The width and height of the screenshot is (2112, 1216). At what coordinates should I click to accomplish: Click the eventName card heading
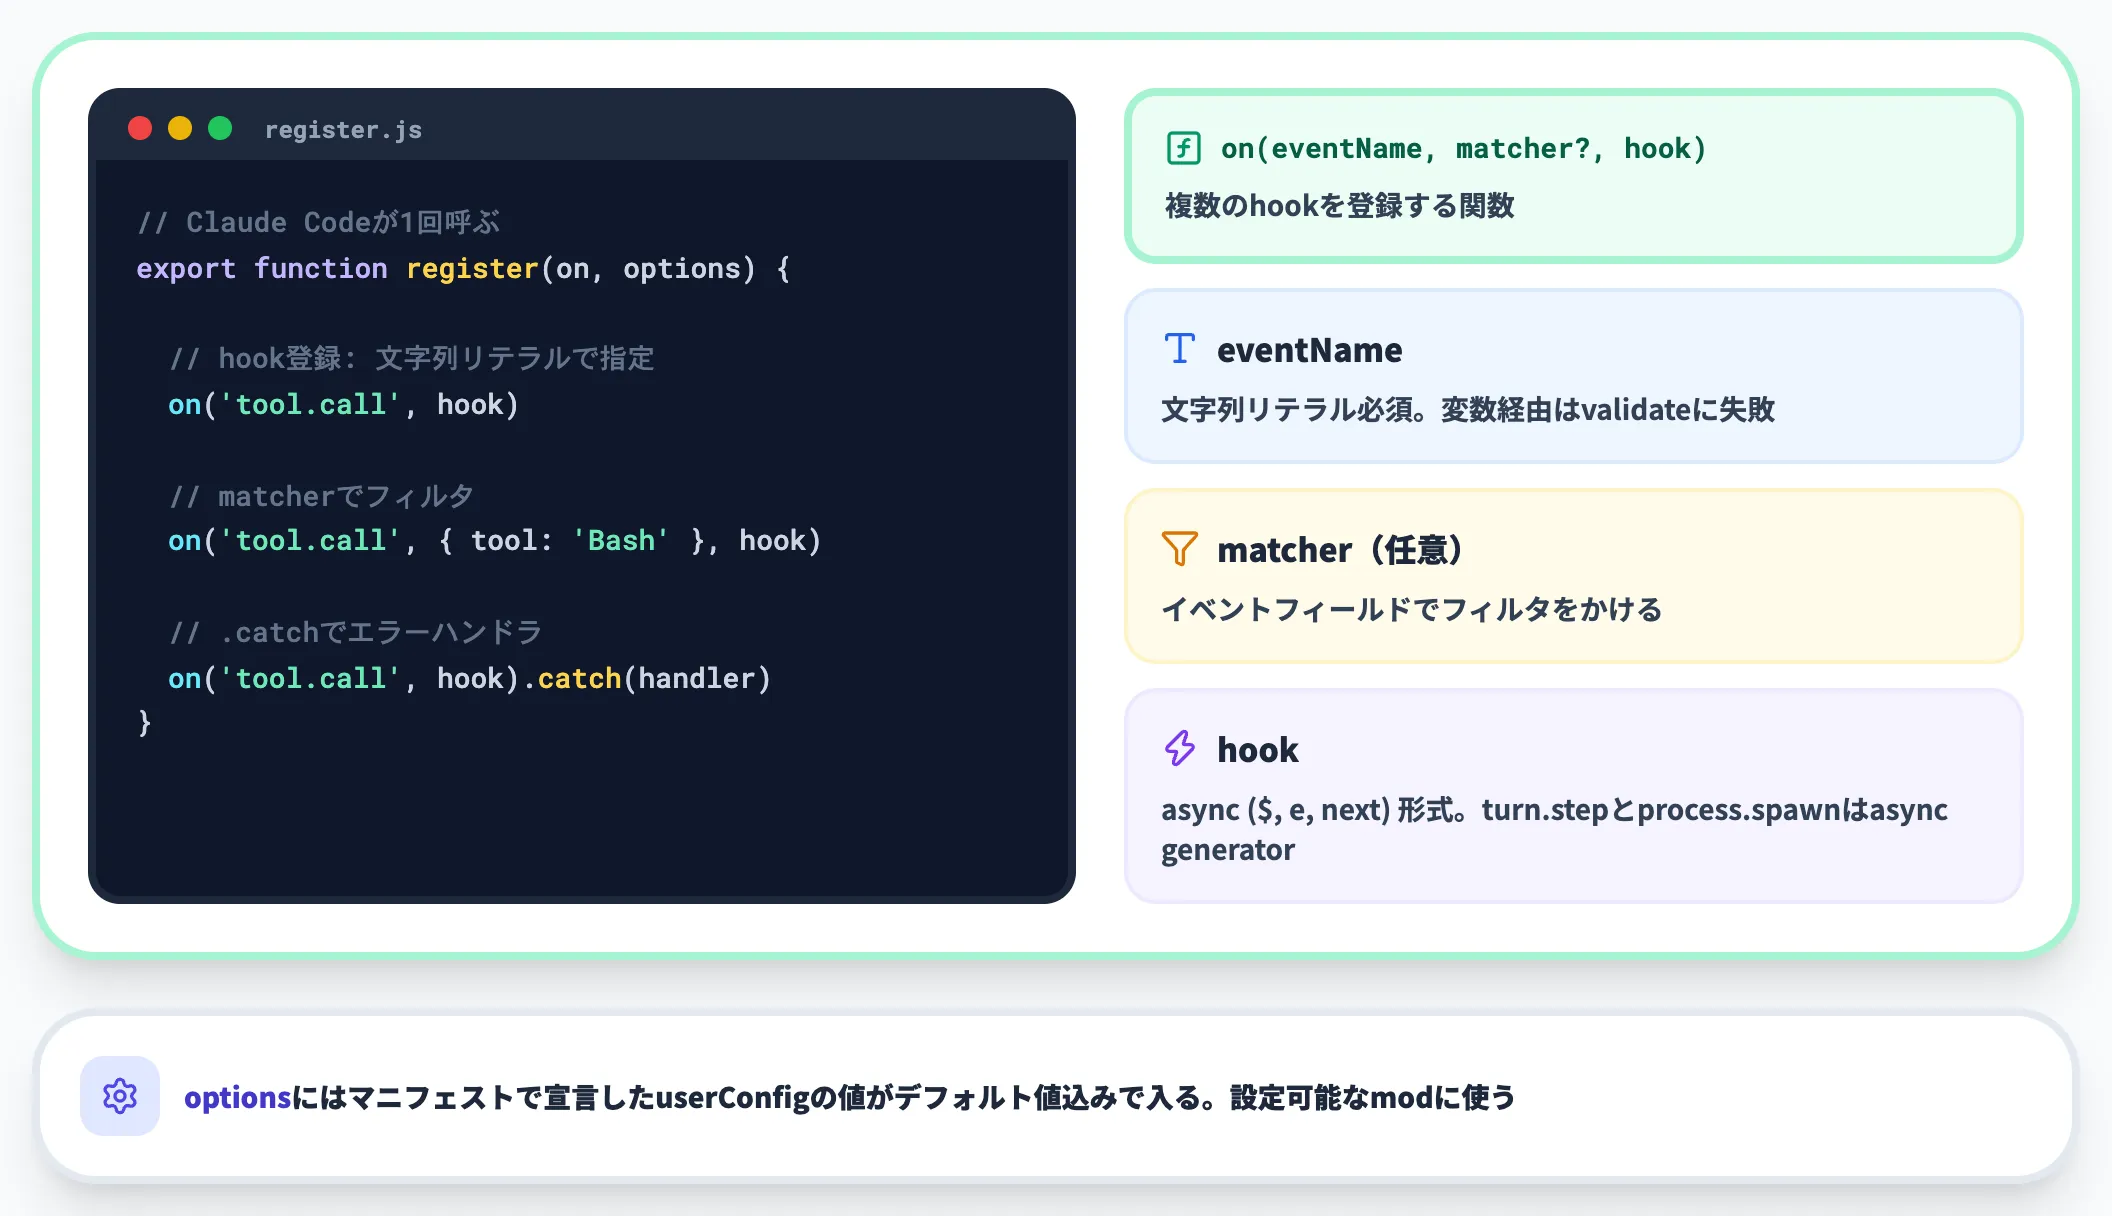(1309, 350)
